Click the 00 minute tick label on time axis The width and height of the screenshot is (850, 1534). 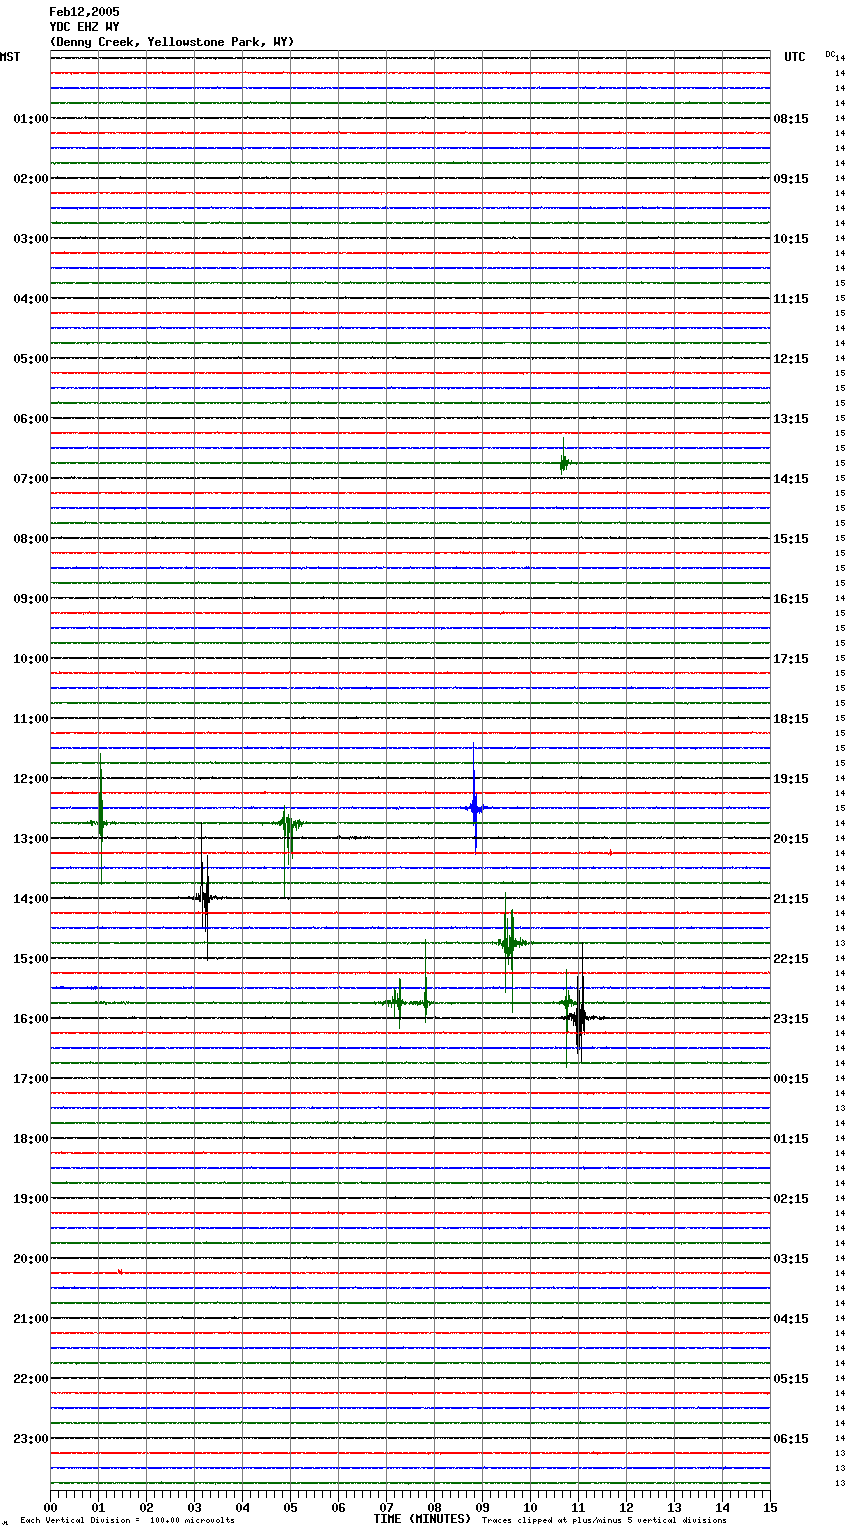(x=50, y=1507)
